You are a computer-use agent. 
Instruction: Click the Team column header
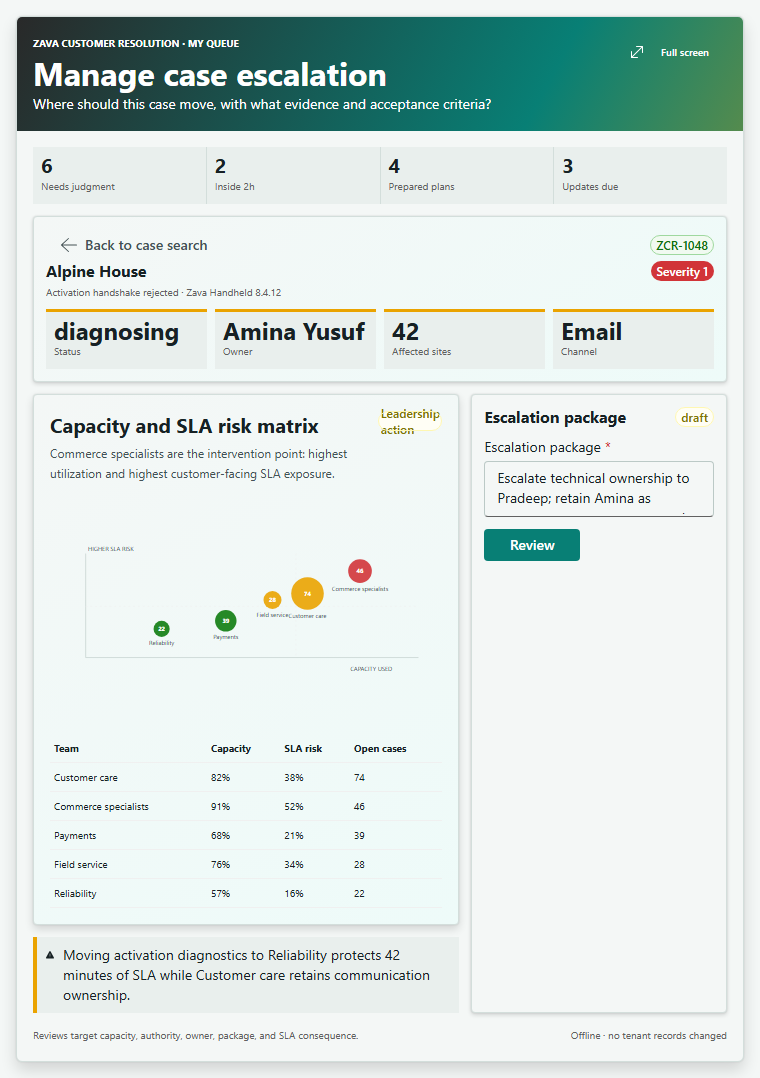tap(67, 749)
